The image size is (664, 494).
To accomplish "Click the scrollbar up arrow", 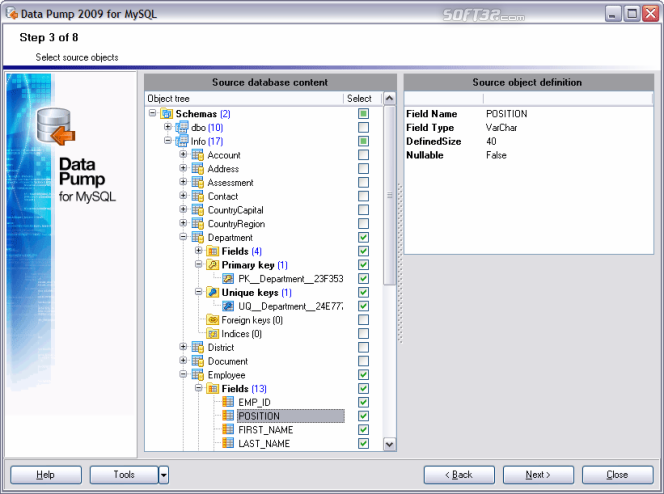I will pyautogui.click(x=390, y=99).
